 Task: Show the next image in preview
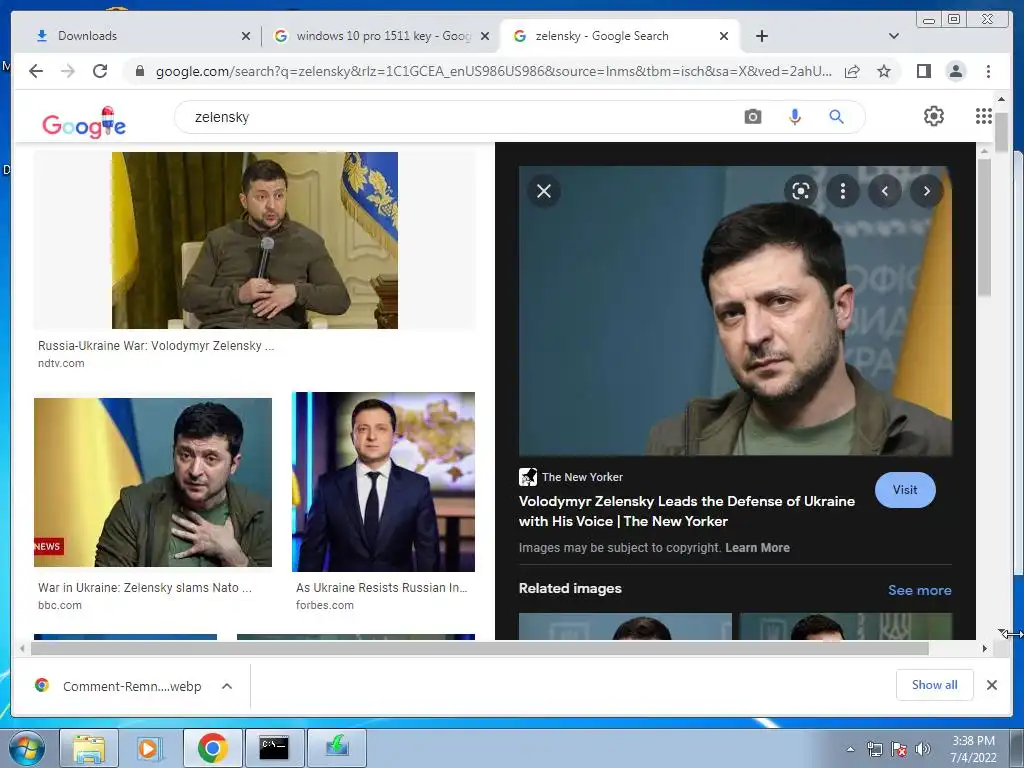coord(926,191)
